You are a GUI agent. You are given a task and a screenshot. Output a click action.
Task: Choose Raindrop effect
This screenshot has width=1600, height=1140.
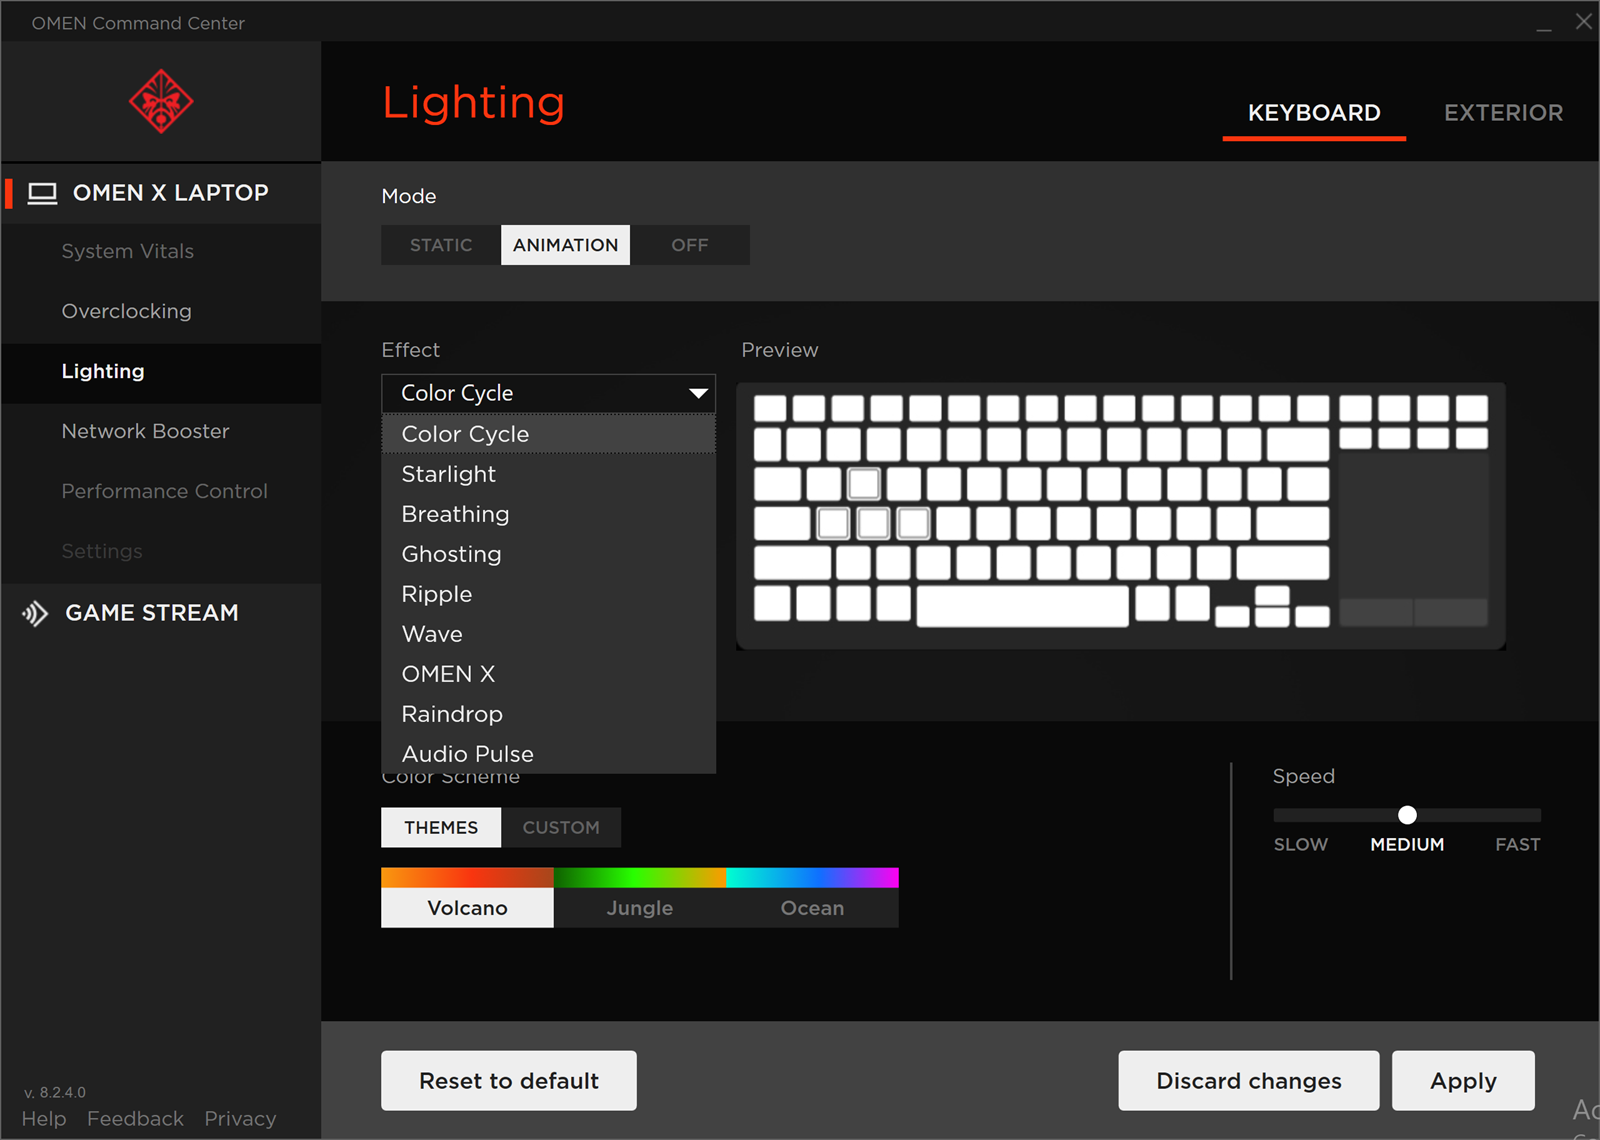[549, 714]
